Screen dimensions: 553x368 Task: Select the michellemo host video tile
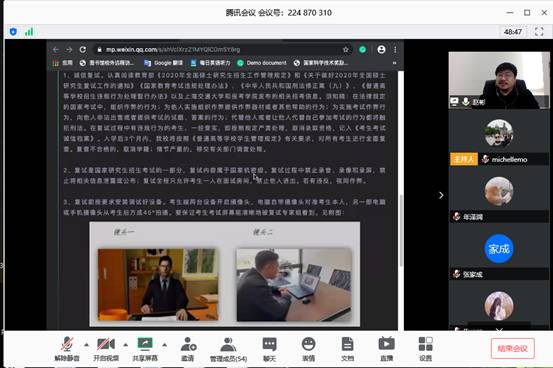499,141
